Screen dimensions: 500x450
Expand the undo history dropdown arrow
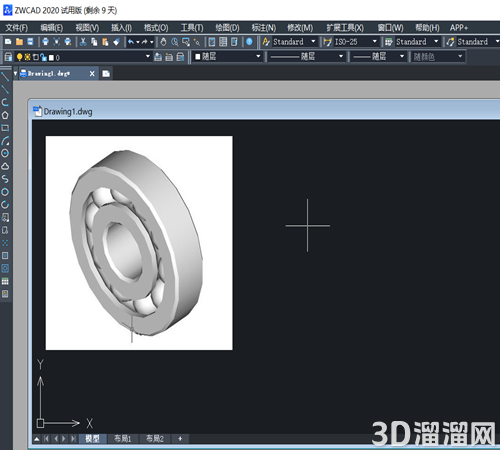138,42
